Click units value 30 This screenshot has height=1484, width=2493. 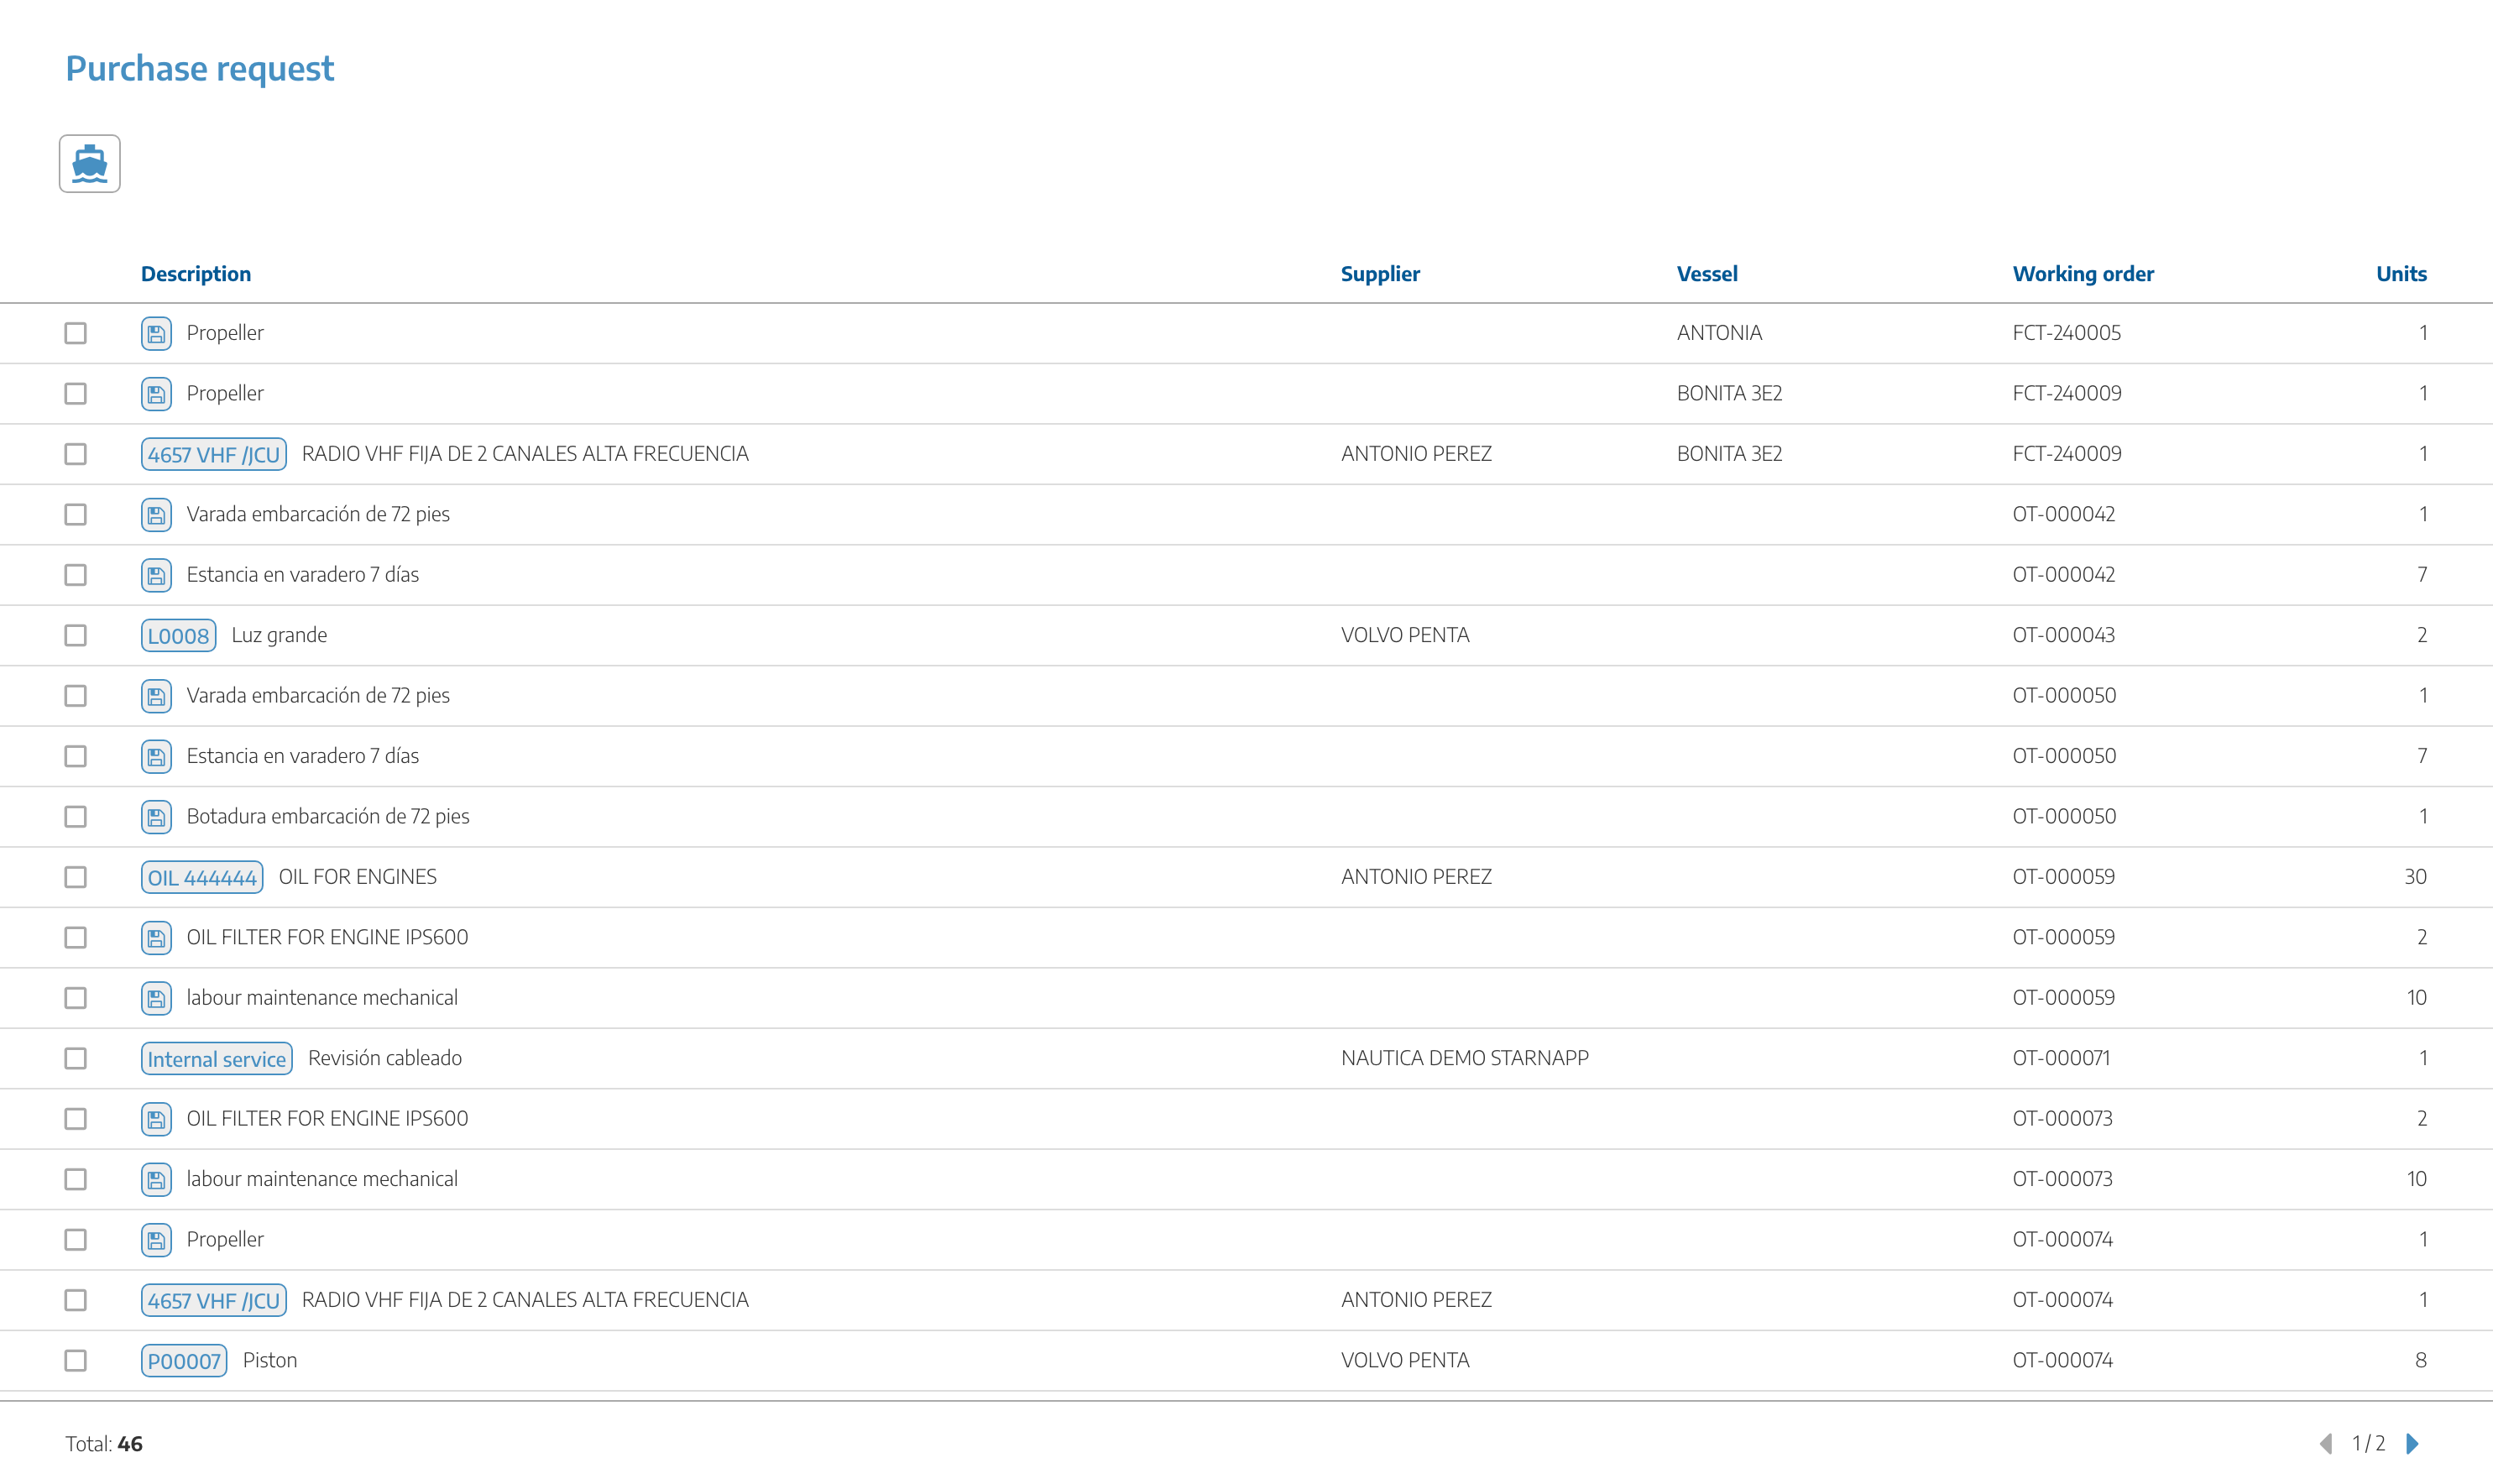tap(2415, 877)
